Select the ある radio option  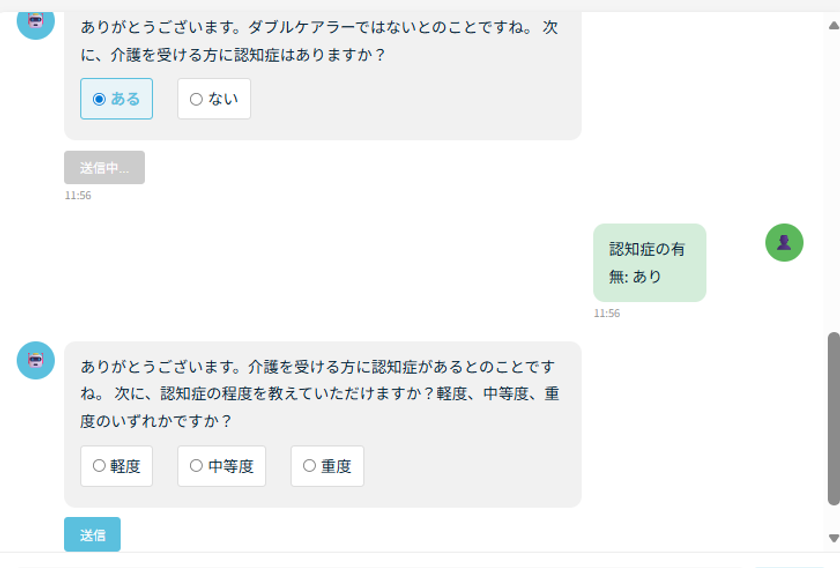click(116, 99)
